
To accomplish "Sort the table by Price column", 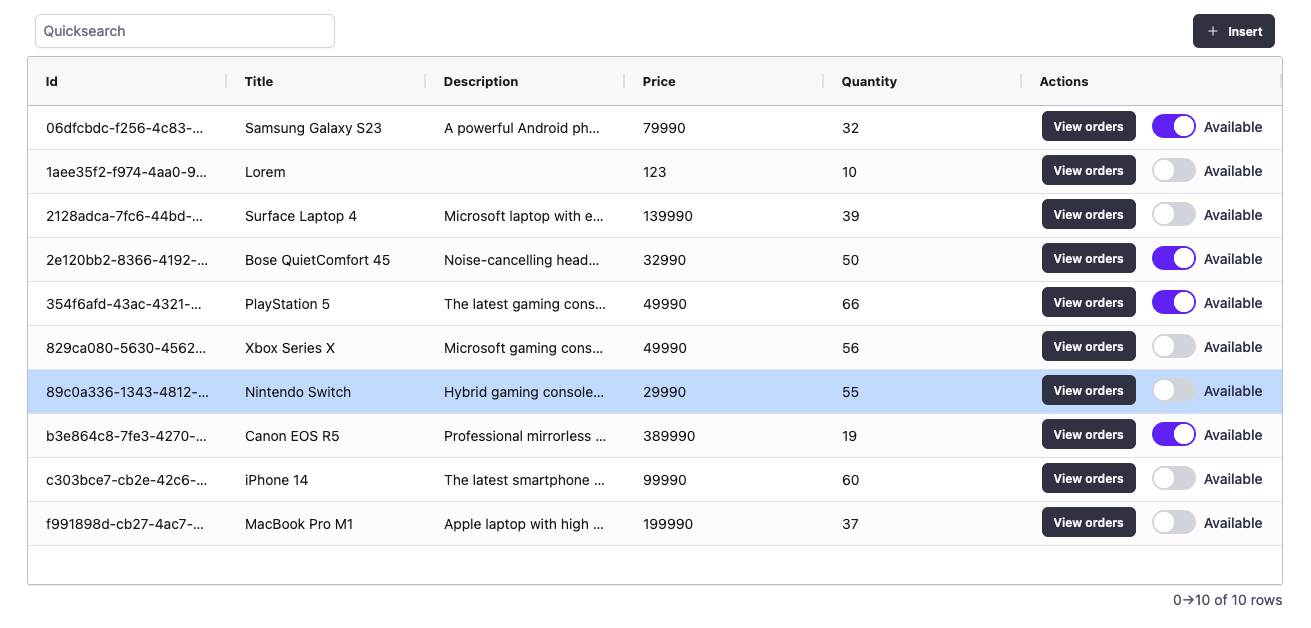I will click(659, 81).
